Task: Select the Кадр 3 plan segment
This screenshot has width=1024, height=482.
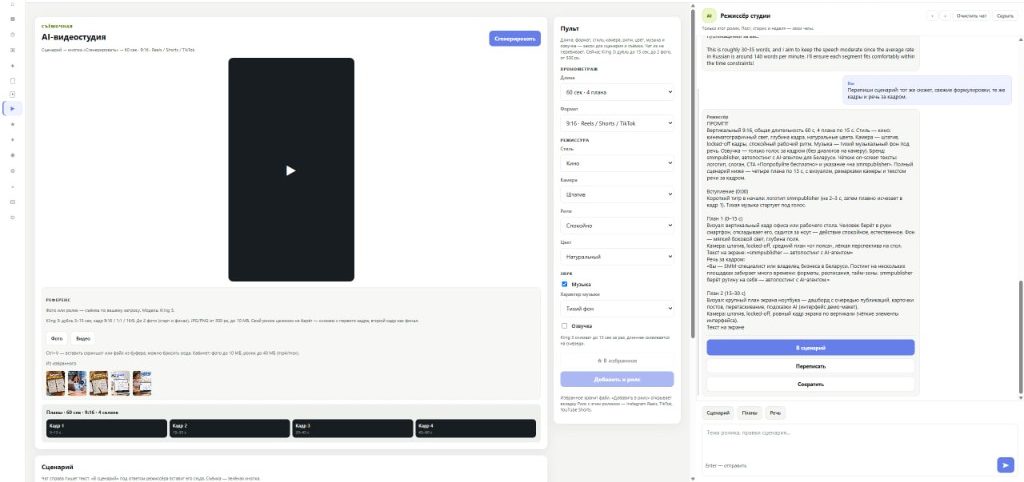Action: [x=353, y=428]
